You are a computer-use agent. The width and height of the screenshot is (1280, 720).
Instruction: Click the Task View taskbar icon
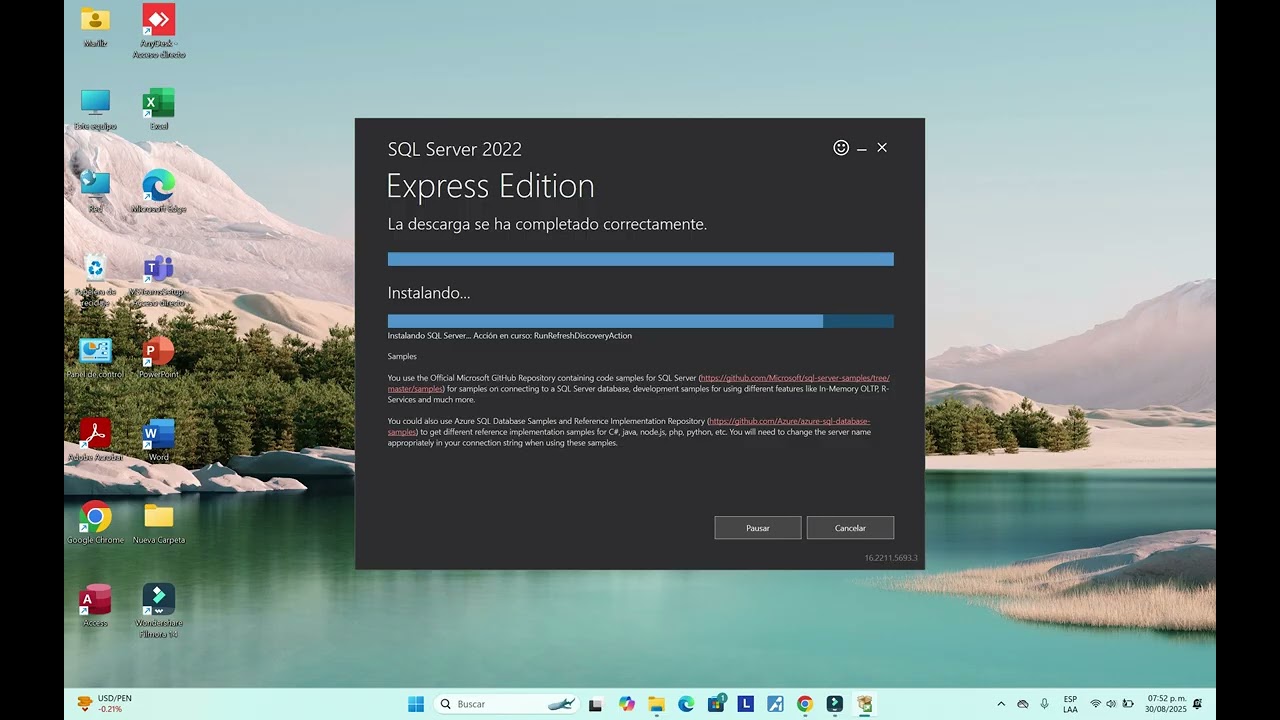click(596, 704)
